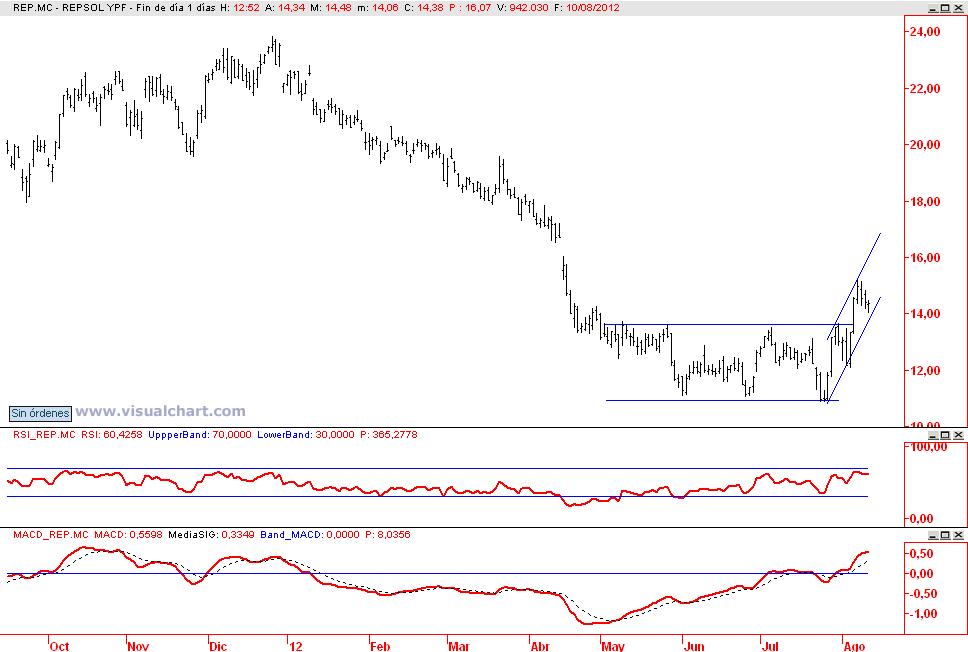Click the 'MACD: 0,5598' value
Screen dimensions: 968x652
[128, 535]
